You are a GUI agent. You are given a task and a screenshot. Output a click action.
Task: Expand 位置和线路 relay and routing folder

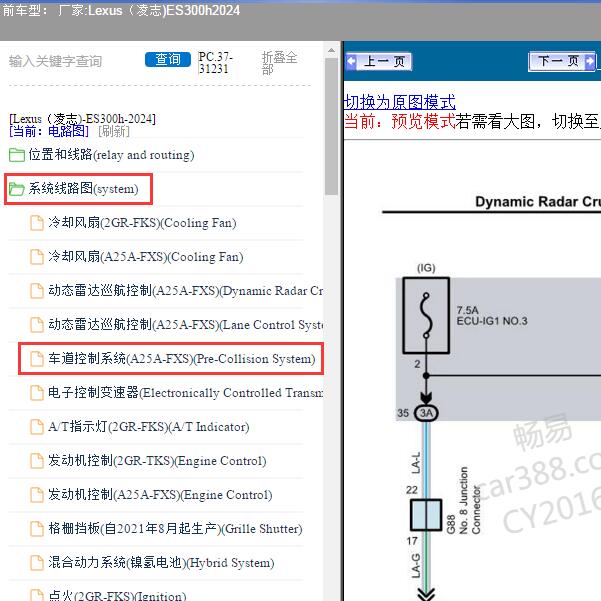pyautogui.click(x=111, y=155)
